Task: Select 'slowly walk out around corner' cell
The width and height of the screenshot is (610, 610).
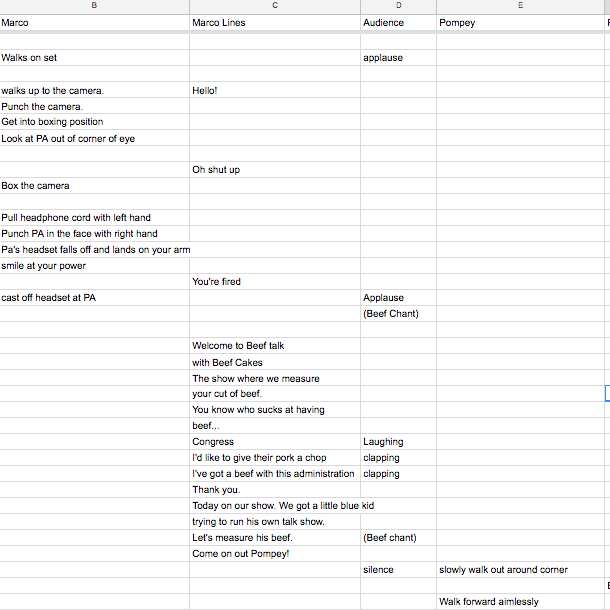Action: (520, 570)
